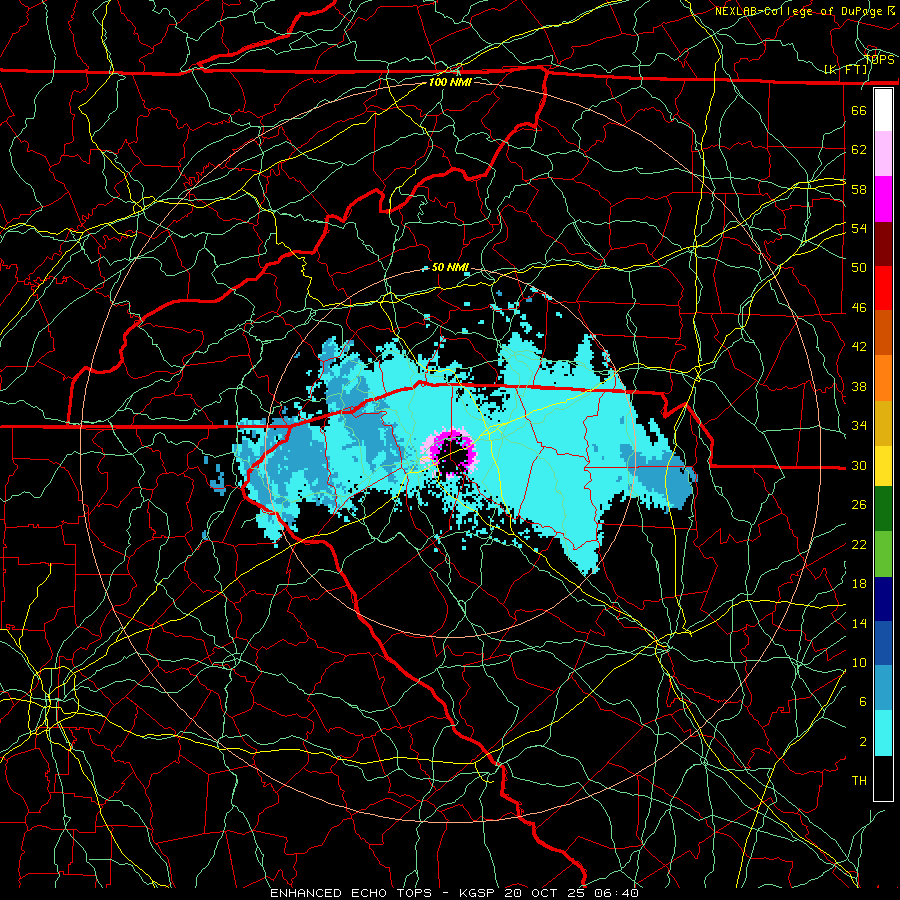The width and height of the screenshot is (900, 900).
Task: Click the magenta 58 kft legend swatch
Action: pyautogui.click(x=883, y=199)
